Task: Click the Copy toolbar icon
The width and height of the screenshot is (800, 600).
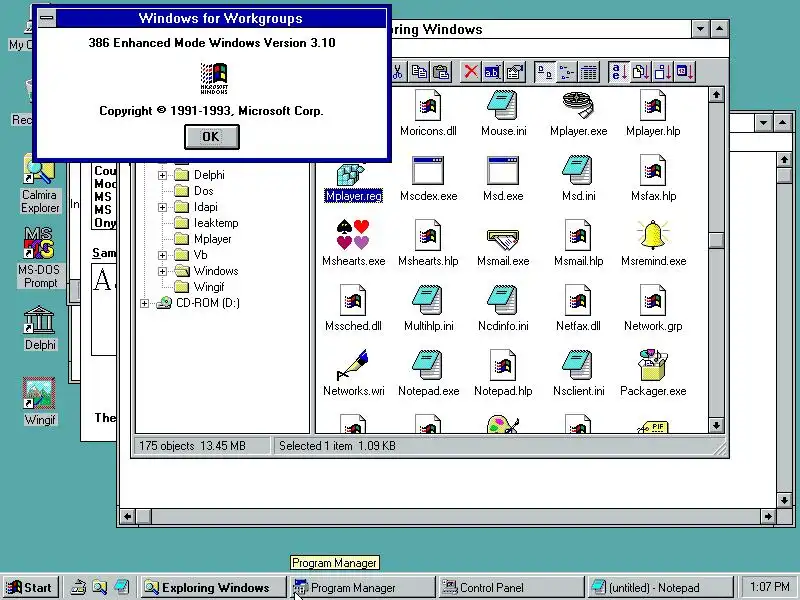Action: [x=420, y=72]
